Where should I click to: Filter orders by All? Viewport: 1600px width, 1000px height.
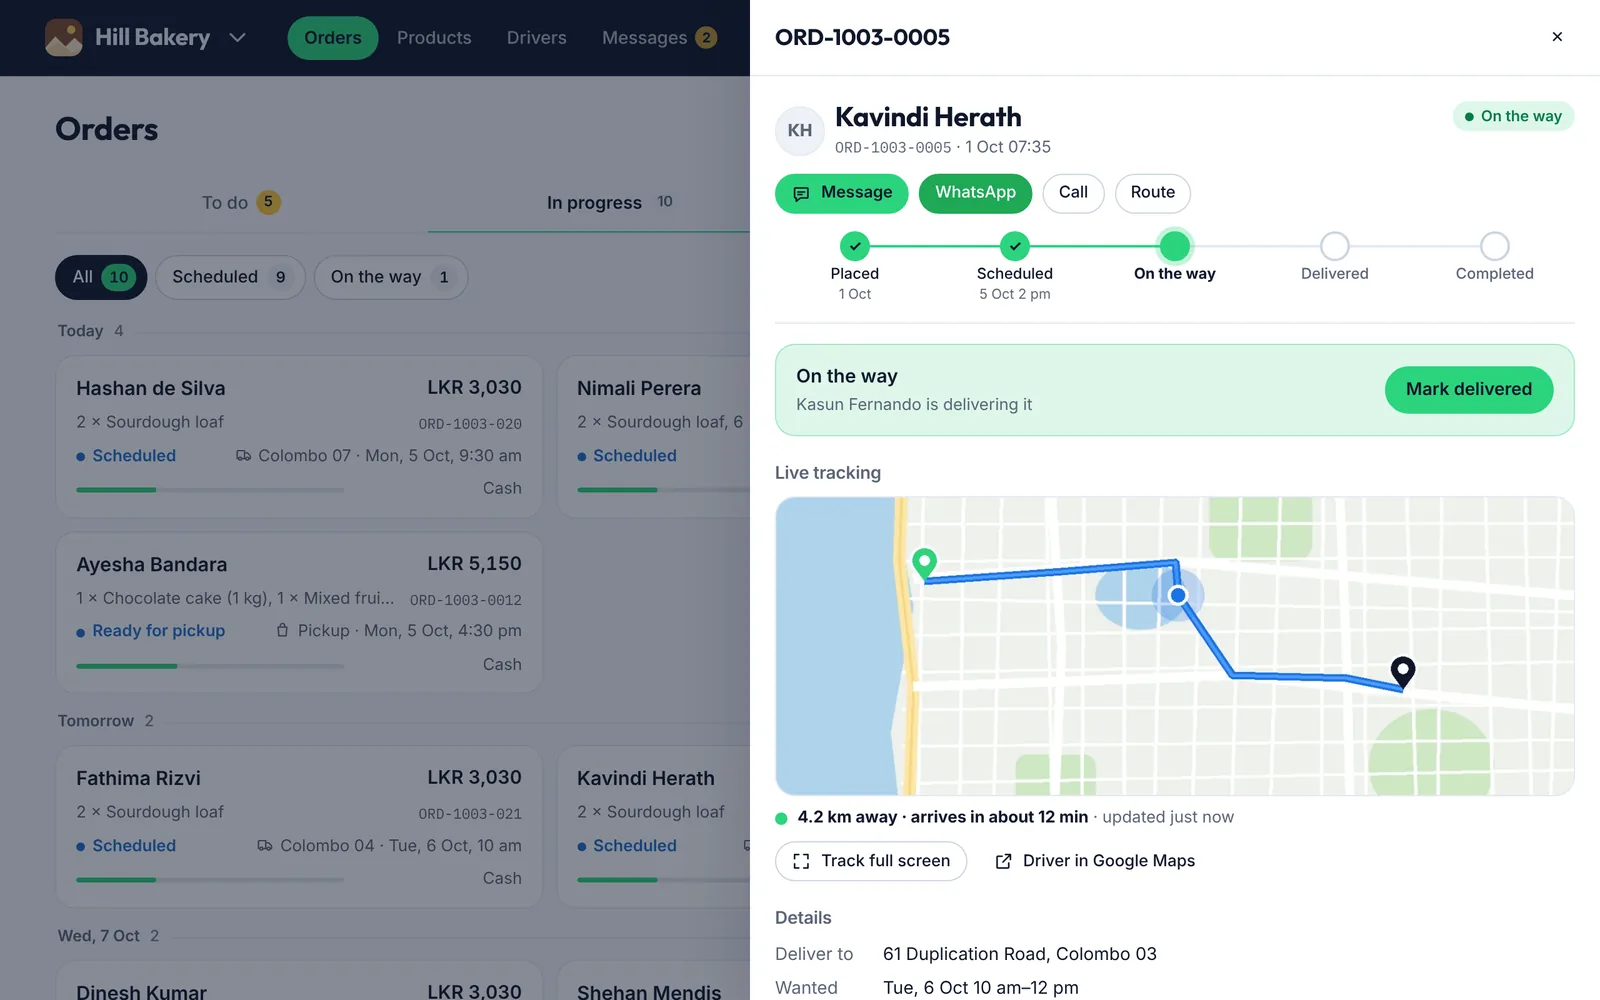click(x=101, y=277)
